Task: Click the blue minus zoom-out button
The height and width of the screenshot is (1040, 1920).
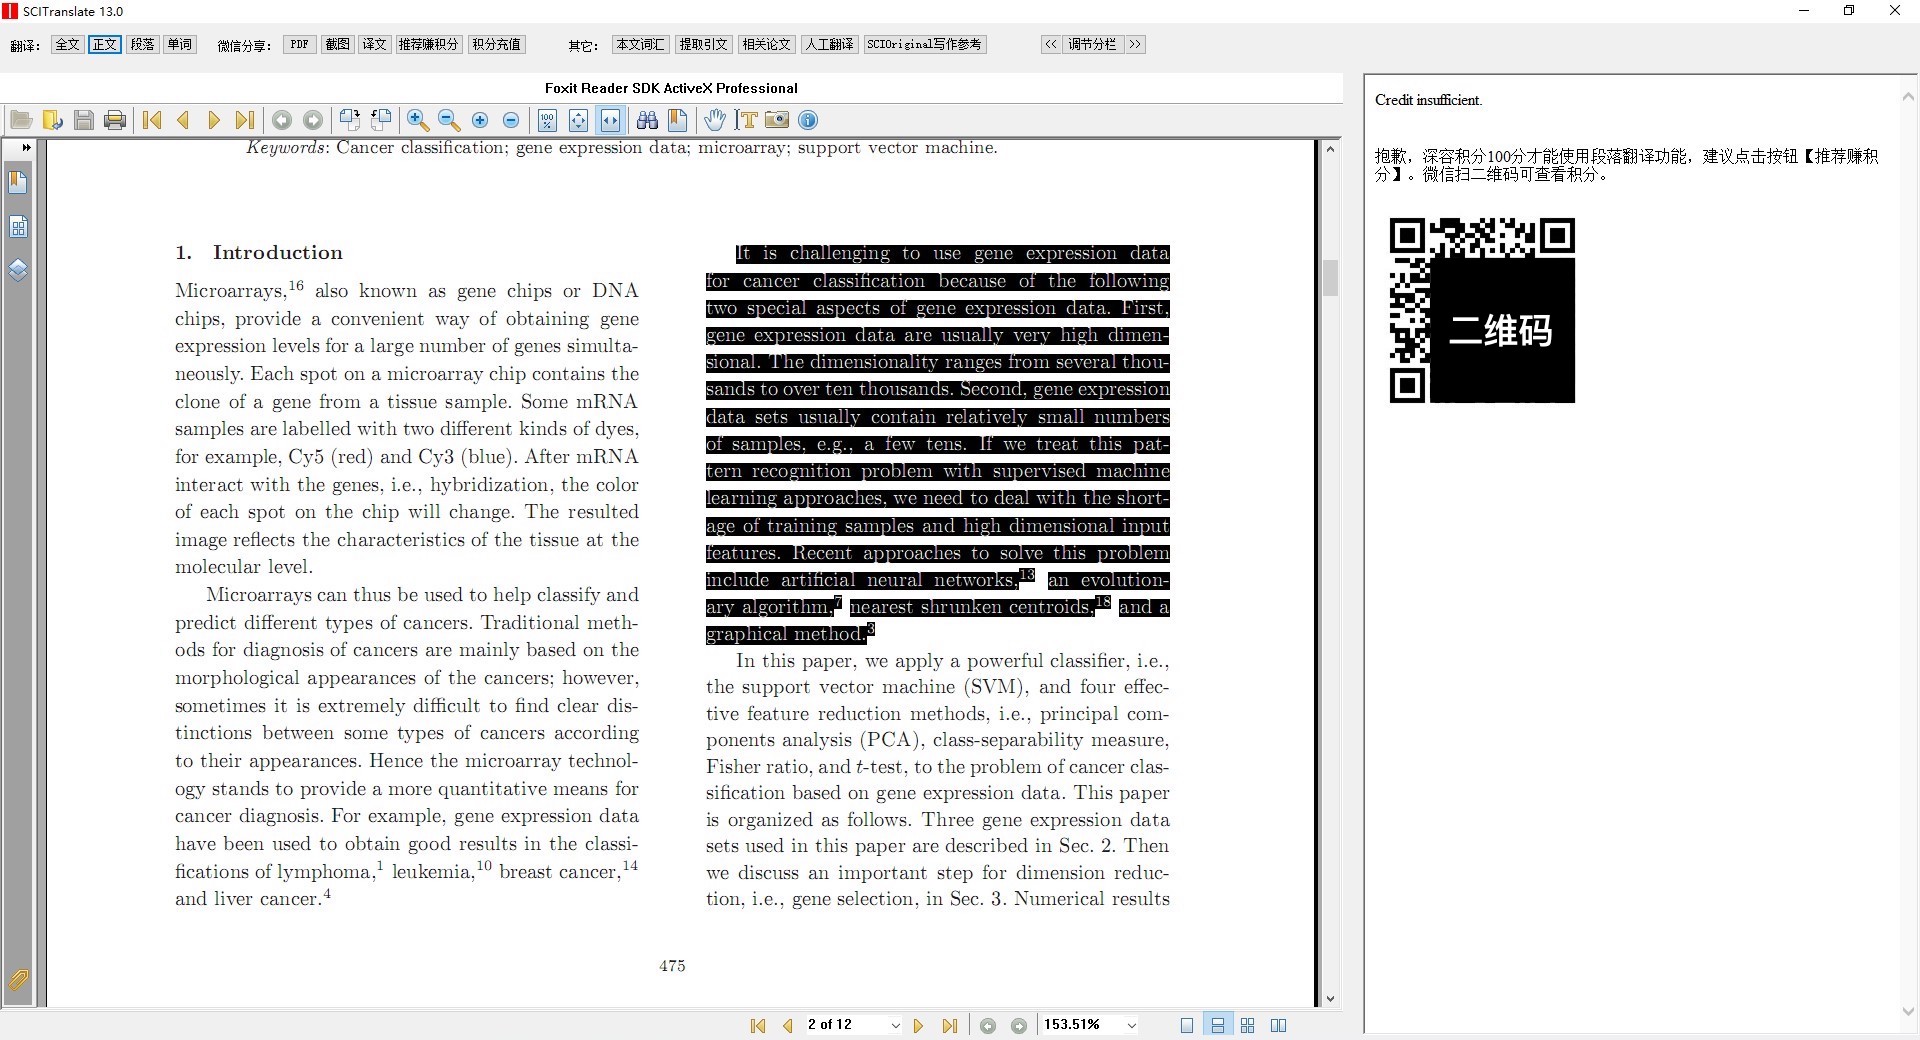Action: point(511,120)
